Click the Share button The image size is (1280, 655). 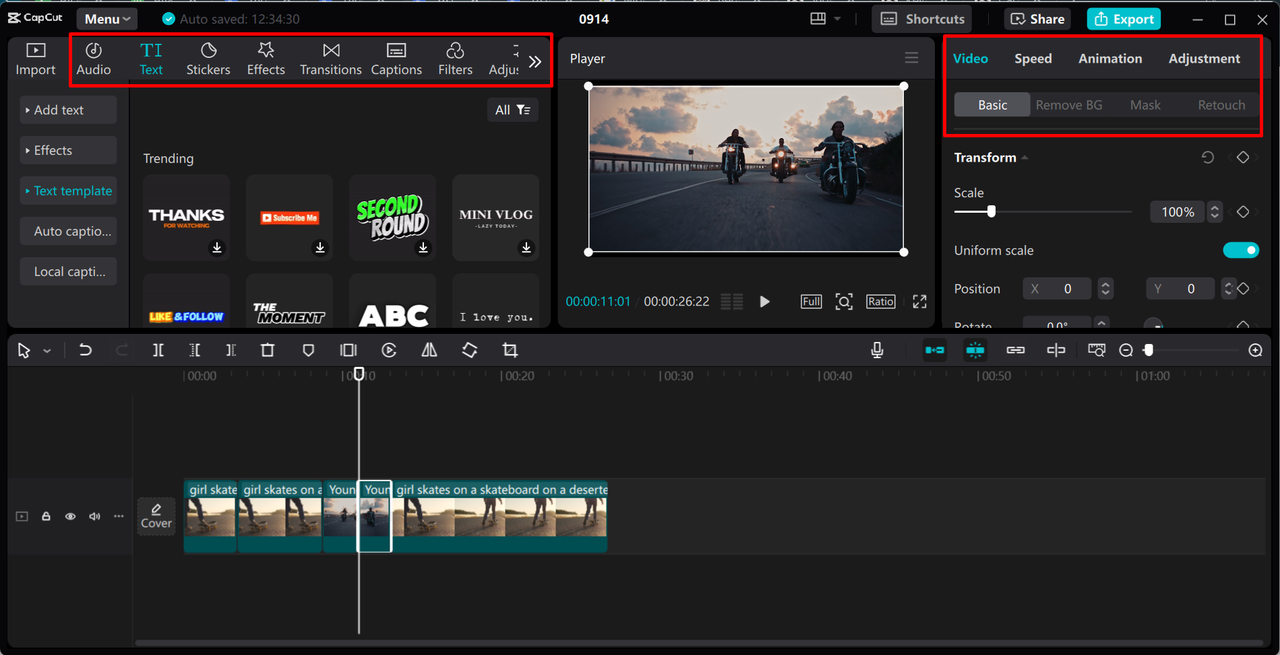(x=1037, y=19)
